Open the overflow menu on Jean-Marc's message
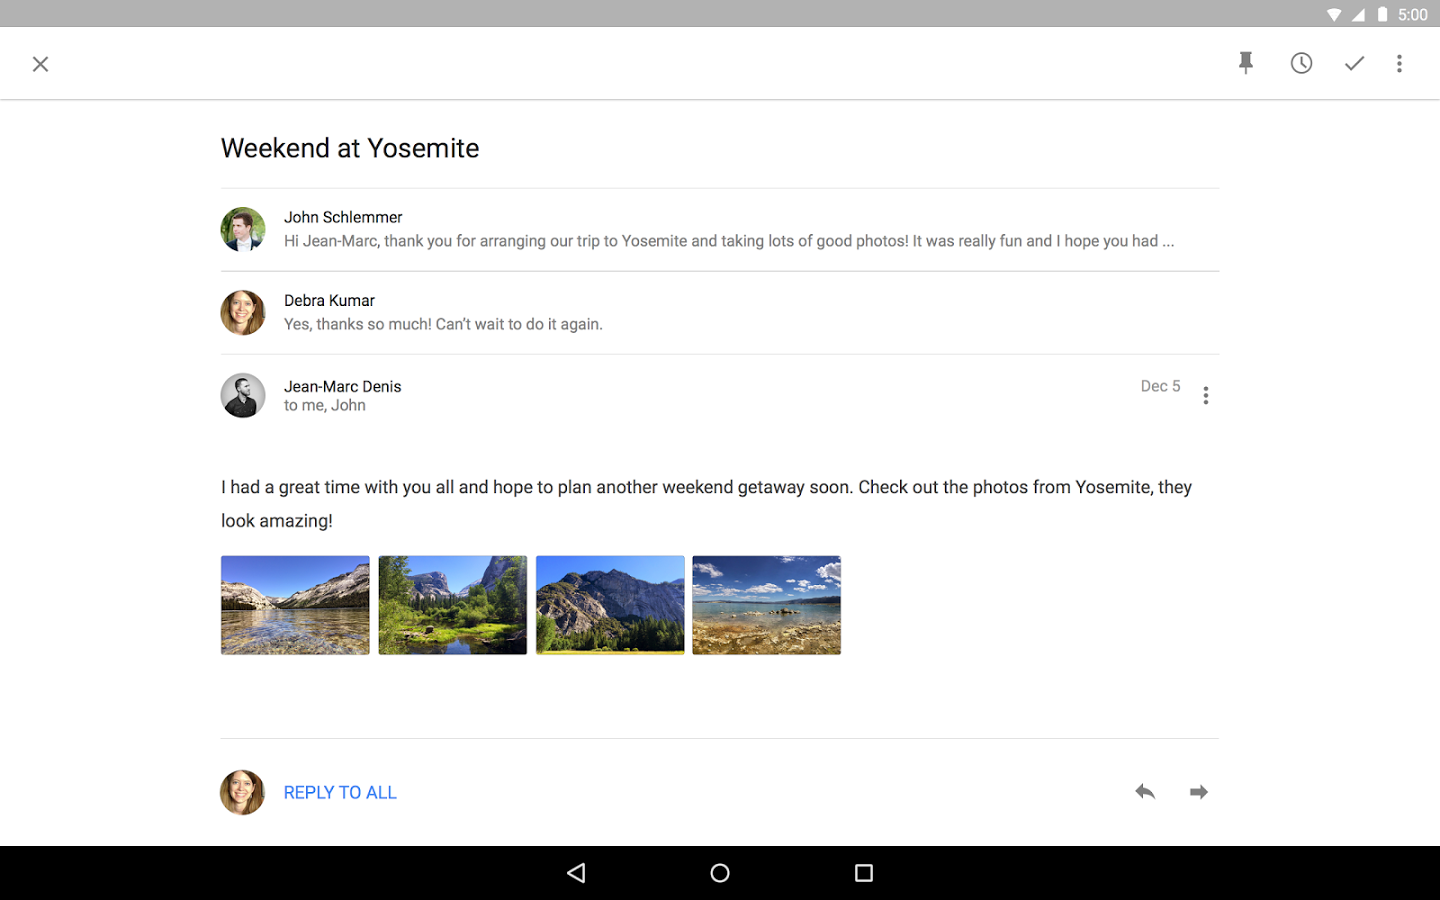This screenshot has height=900, width=1440. point(1206,395)
